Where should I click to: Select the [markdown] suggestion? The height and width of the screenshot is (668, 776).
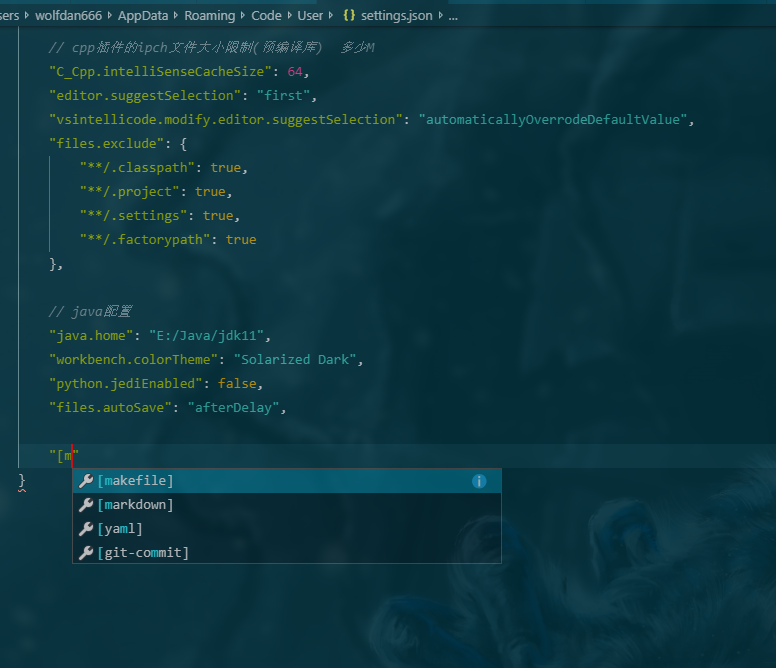coord(287,505)
